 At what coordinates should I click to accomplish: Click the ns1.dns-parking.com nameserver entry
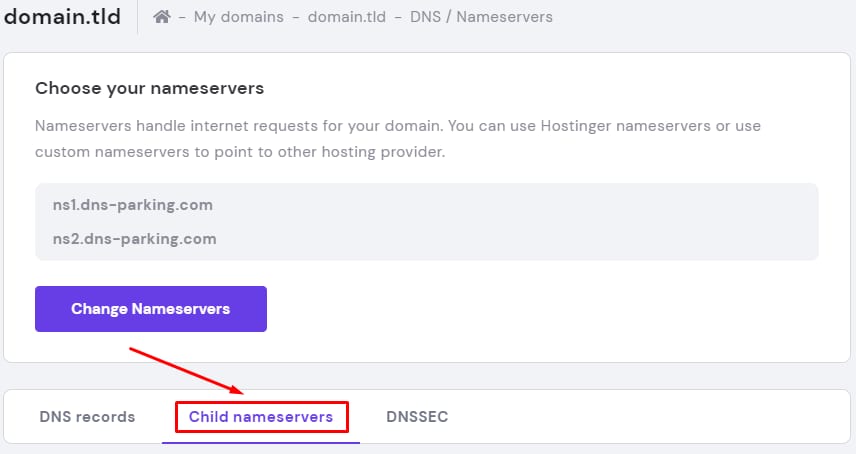133,205
